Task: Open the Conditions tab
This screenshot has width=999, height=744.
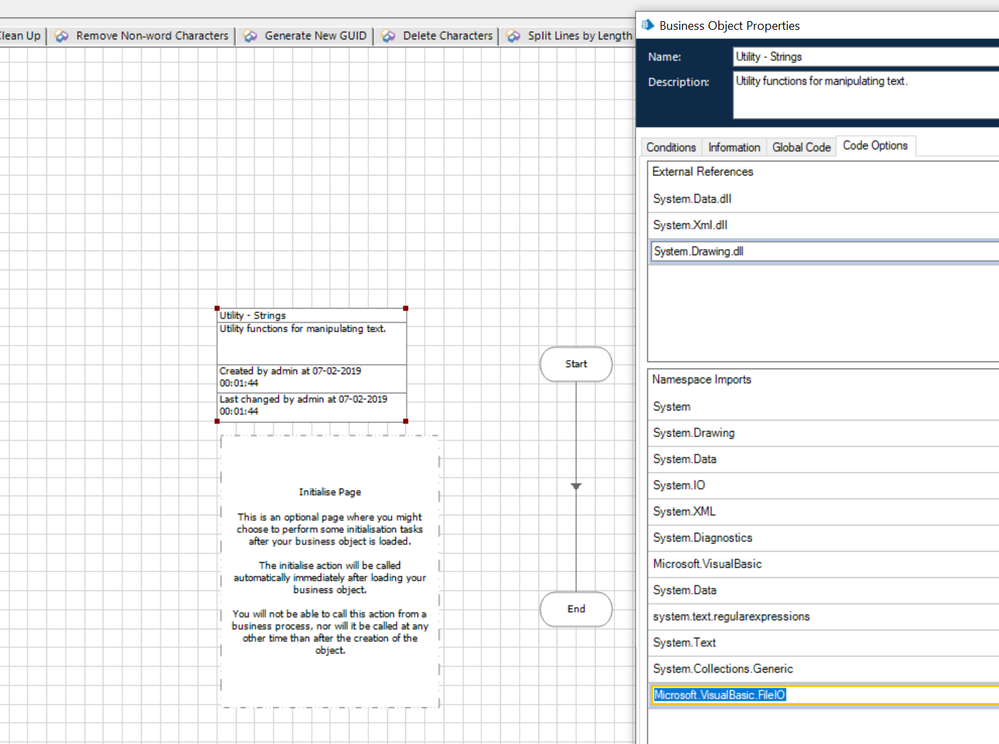Action: (x=671, y=147)
